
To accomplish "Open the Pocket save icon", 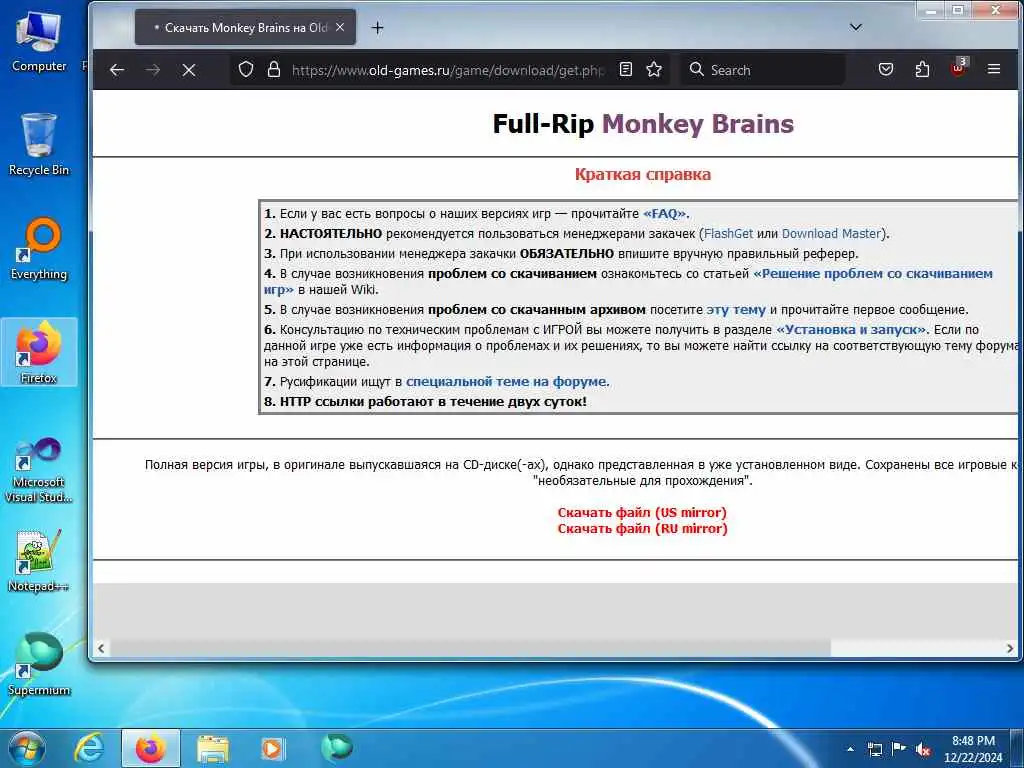I will coord(886,69).
